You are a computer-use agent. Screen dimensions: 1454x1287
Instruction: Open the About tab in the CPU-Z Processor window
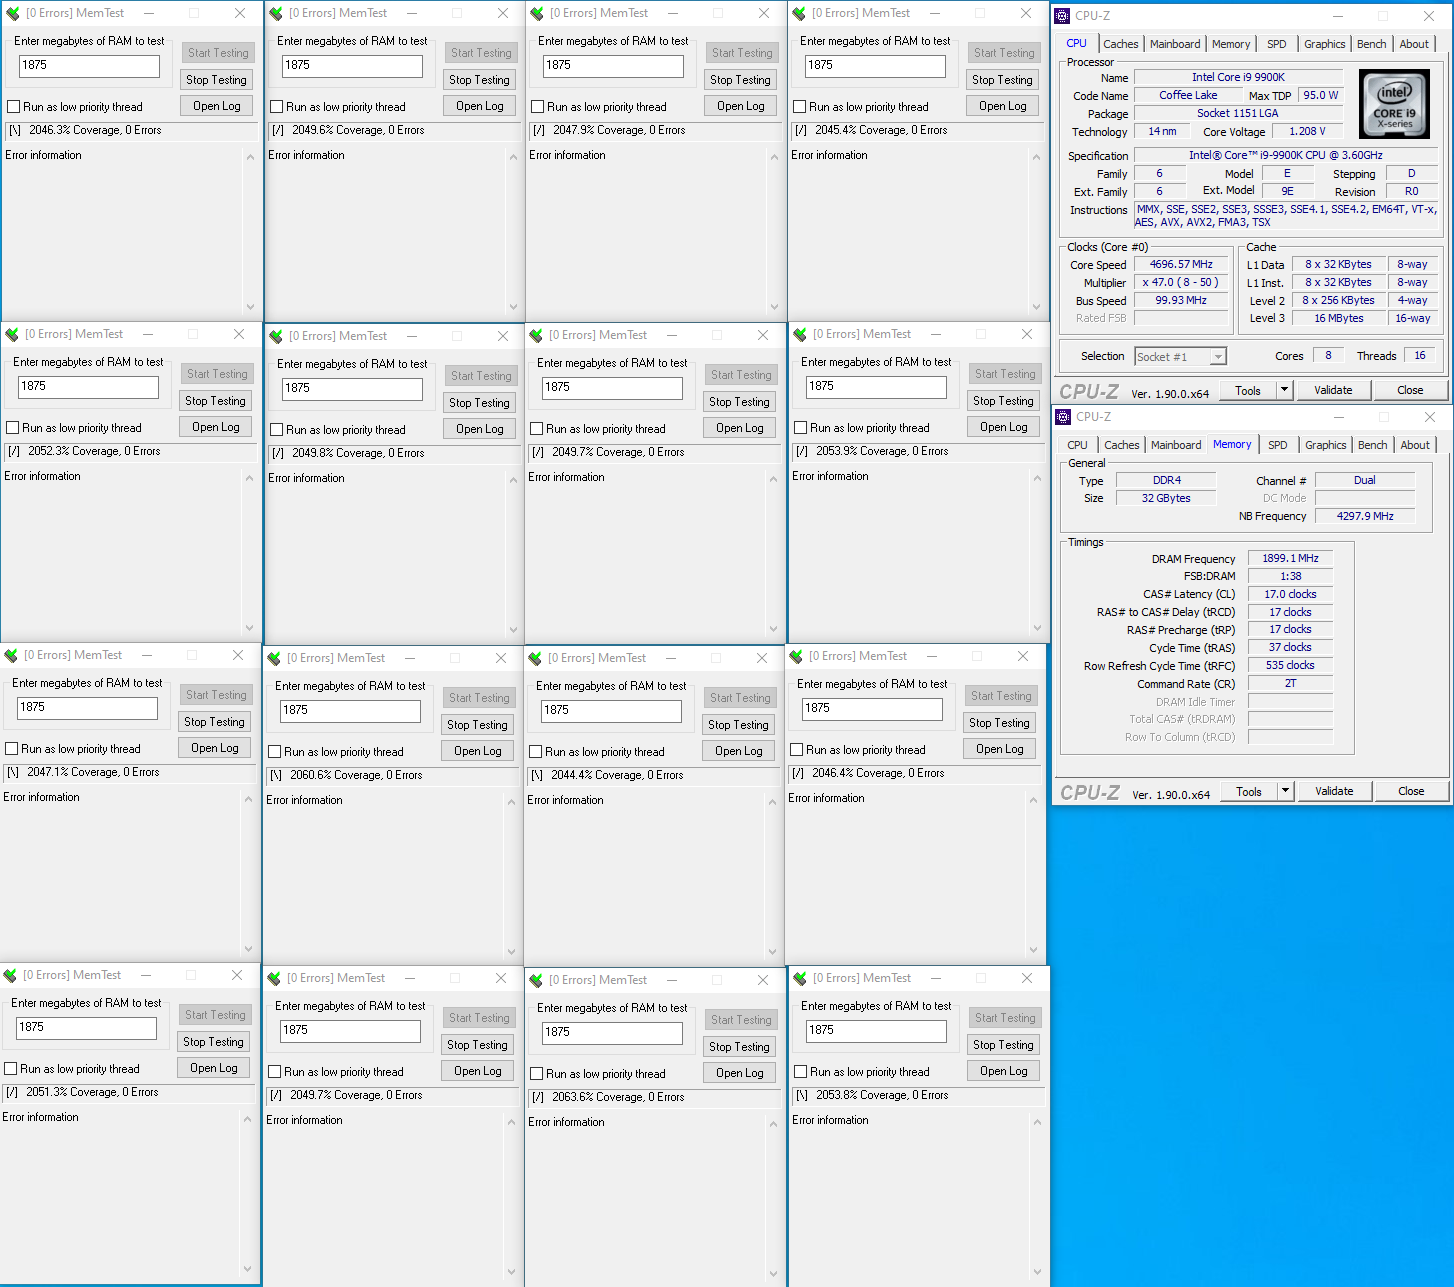[x=1414, y=44]
